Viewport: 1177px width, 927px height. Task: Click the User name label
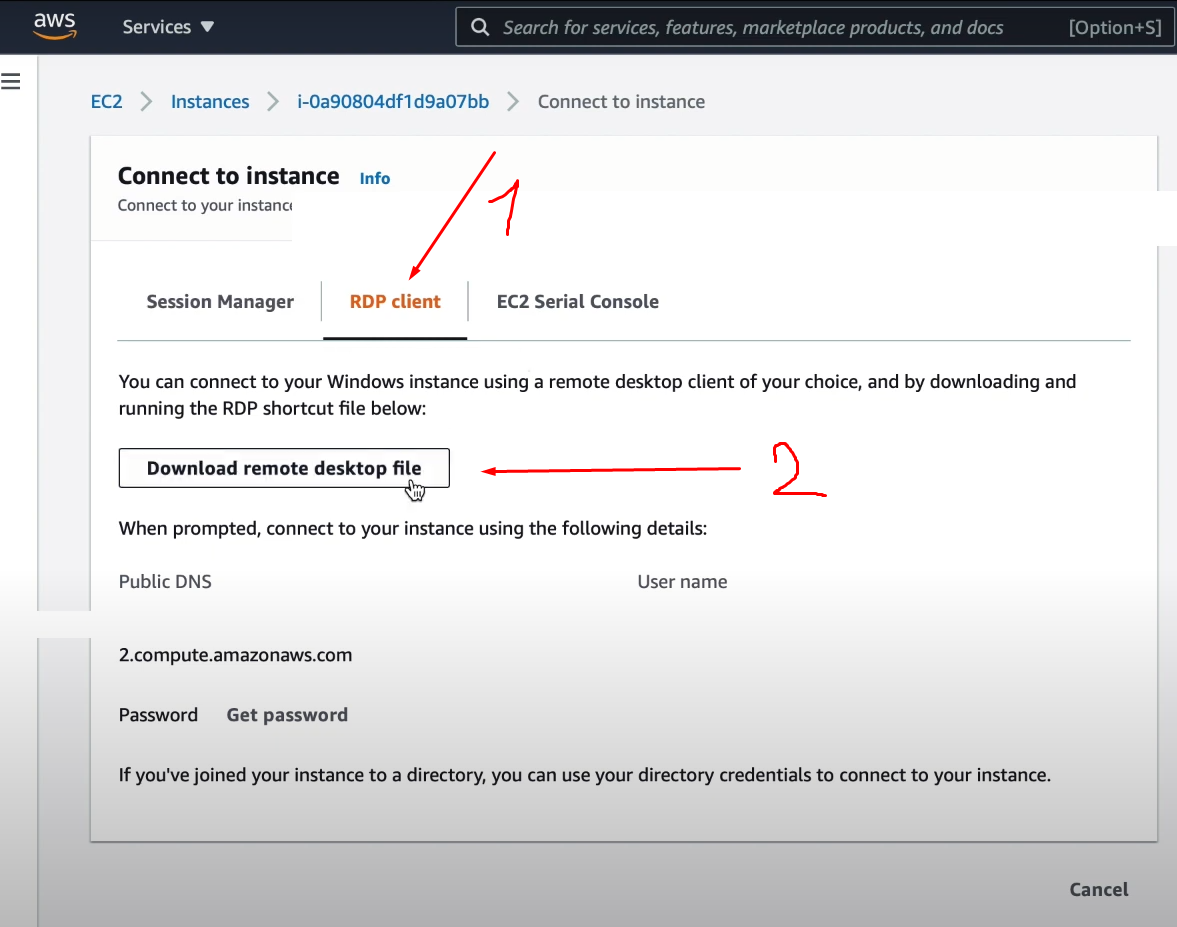tap(682, 581)
